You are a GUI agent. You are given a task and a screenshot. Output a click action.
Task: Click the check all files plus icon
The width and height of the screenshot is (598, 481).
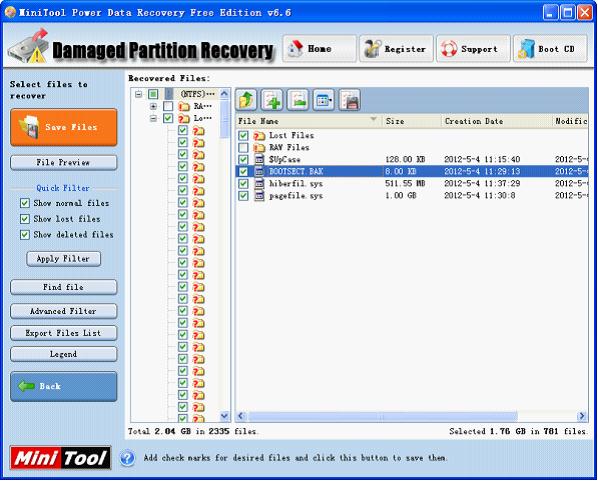272,100
